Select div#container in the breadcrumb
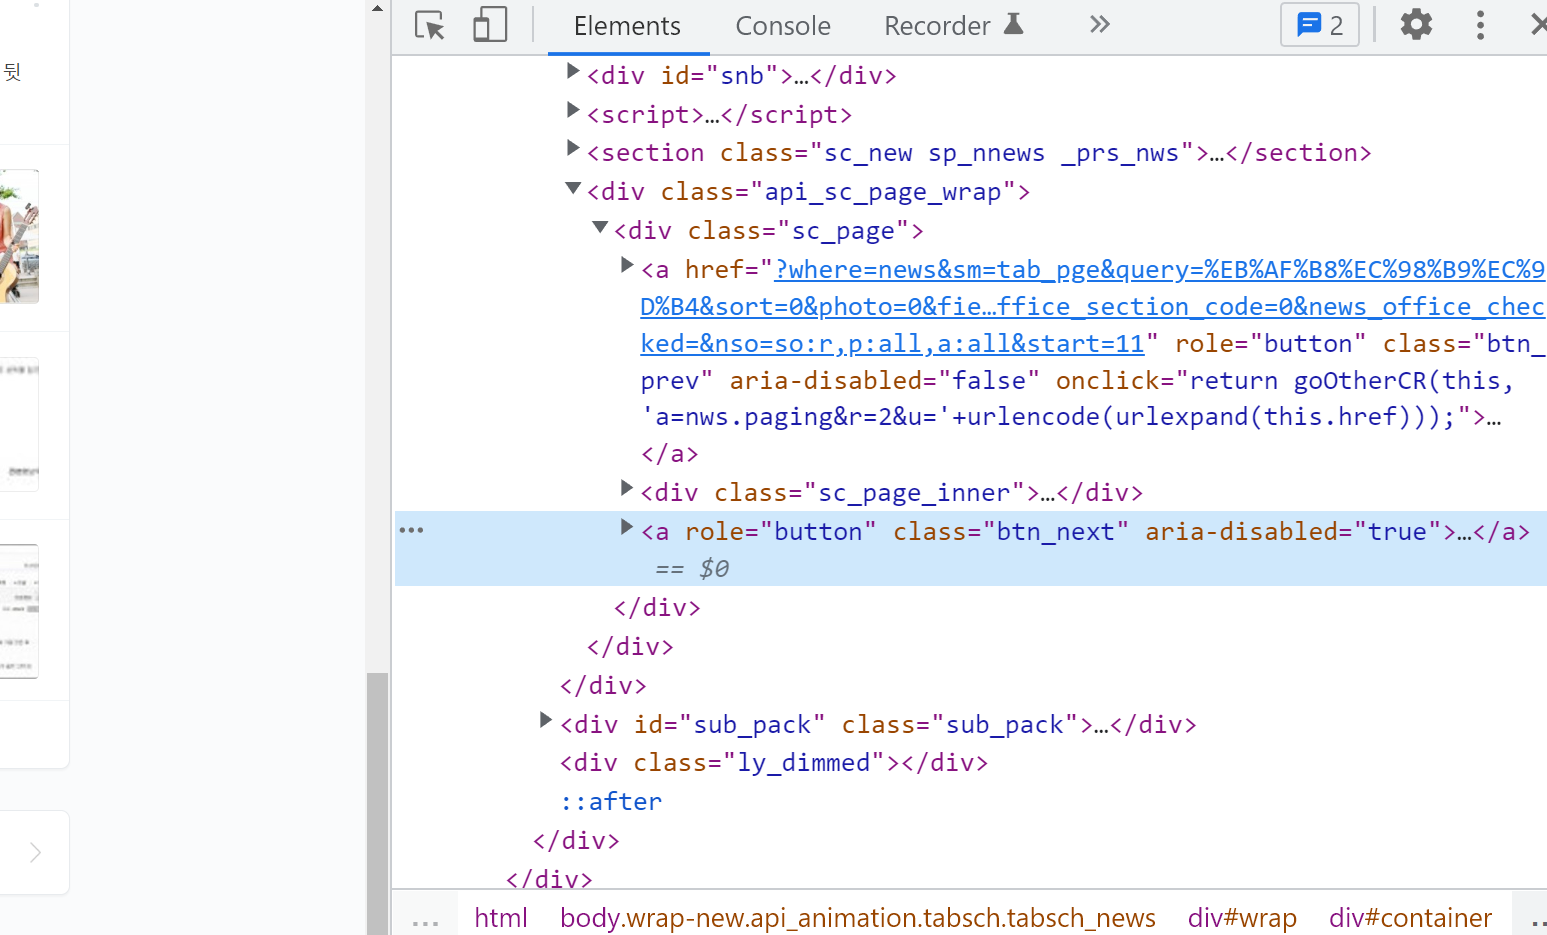1547x935 pixels. (1410, 918)
